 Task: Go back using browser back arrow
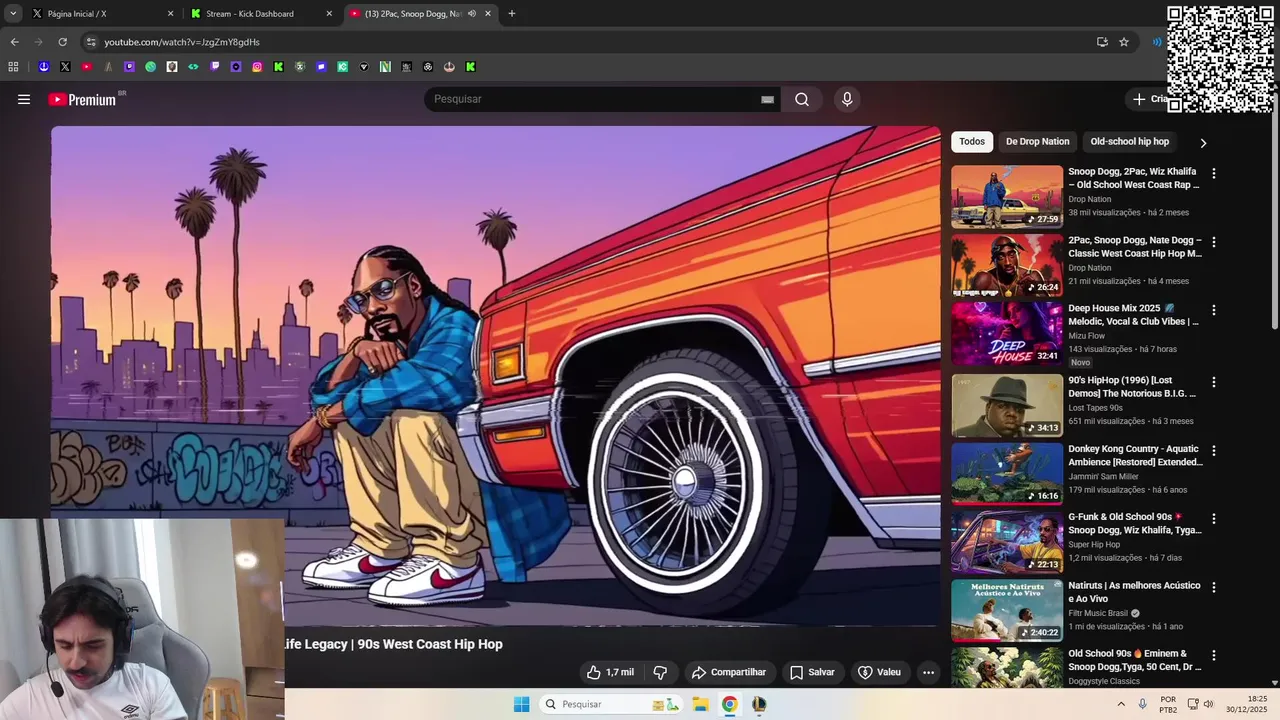(14, 42)
